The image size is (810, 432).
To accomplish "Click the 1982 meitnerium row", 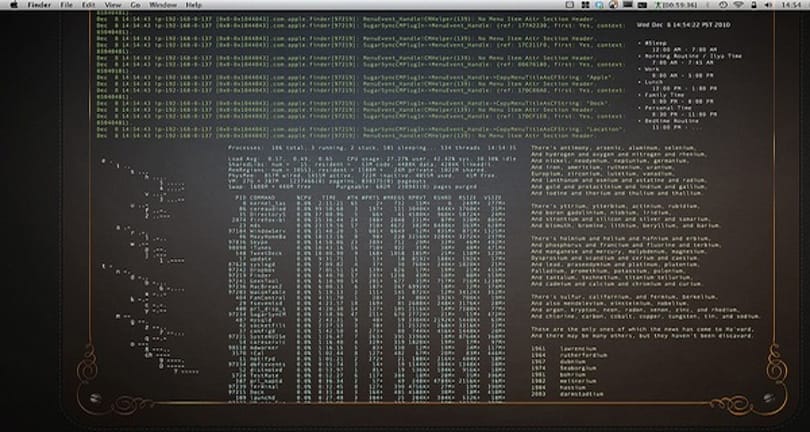I will 564,381.
